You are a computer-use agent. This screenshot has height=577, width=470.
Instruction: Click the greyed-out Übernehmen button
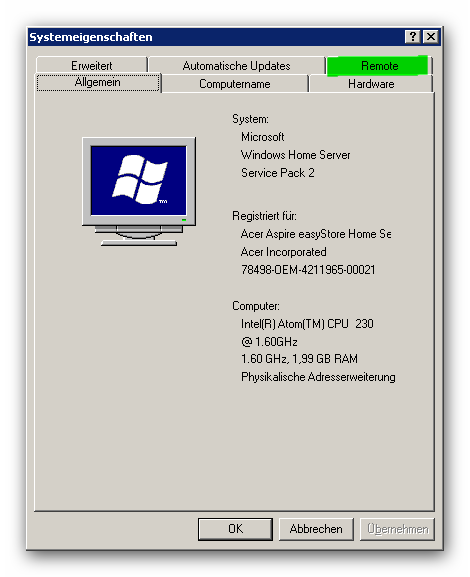pyautogui.click(x=397, y=529)
